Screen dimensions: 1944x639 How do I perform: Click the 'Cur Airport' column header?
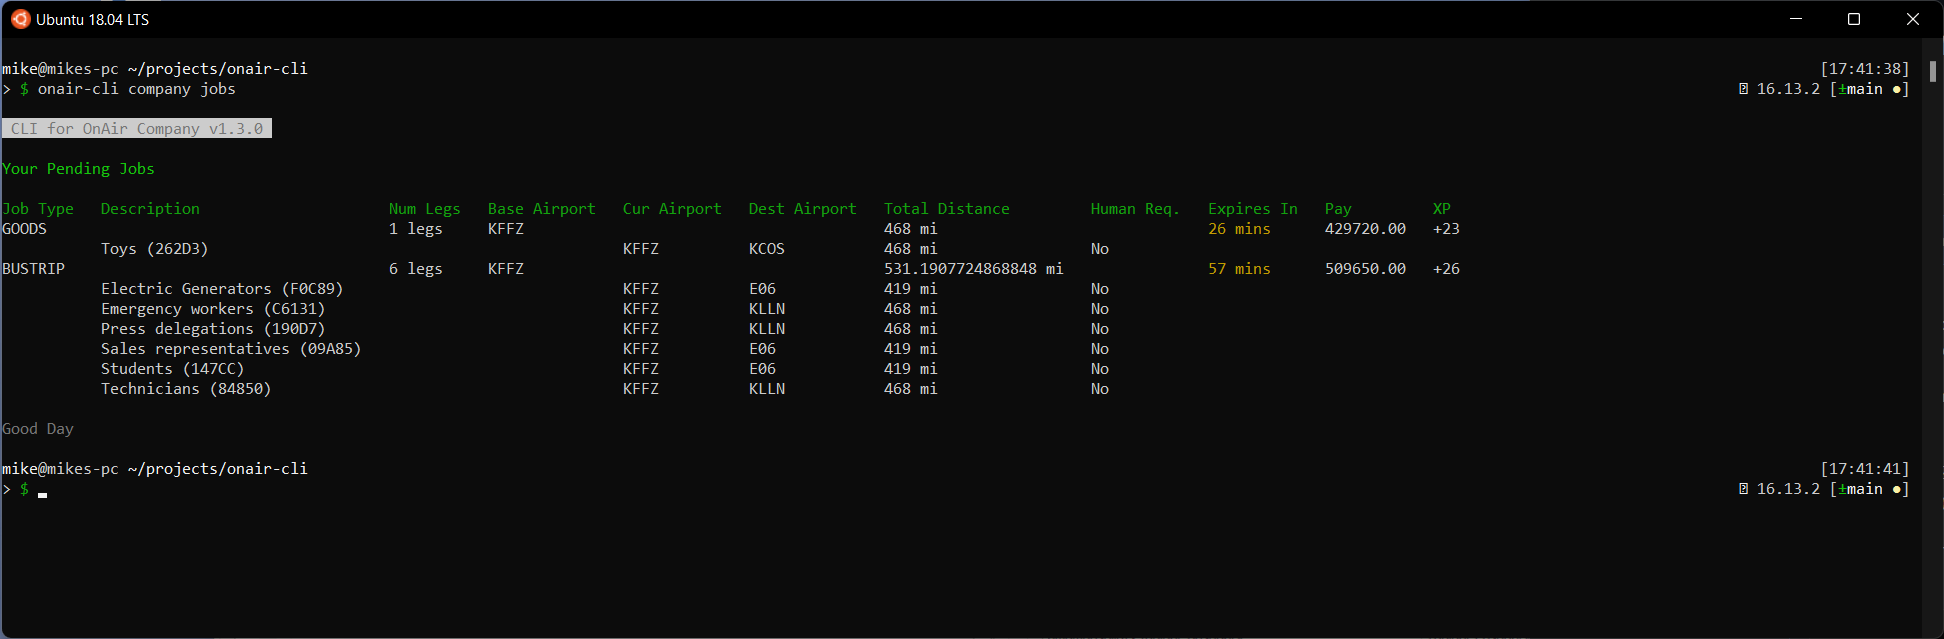672,209
